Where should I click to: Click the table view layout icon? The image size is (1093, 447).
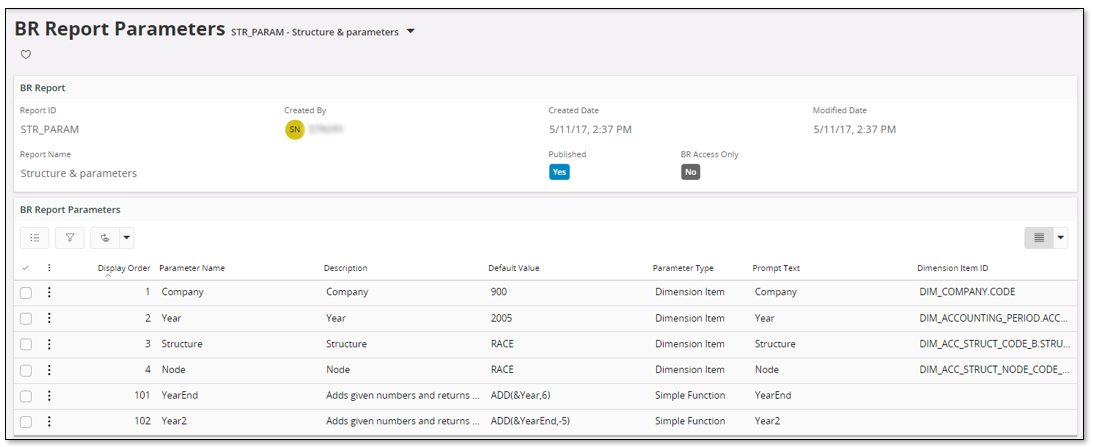tap(1039, 238)
